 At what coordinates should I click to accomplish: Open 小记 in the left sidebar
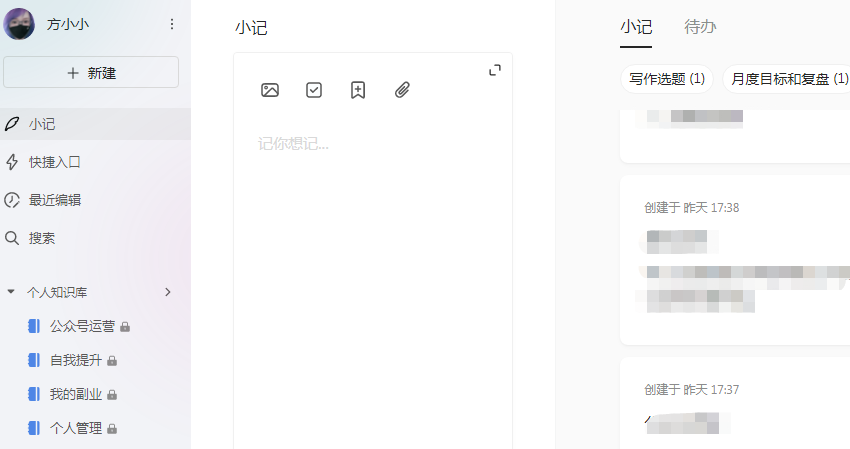(x=42, y=124)
